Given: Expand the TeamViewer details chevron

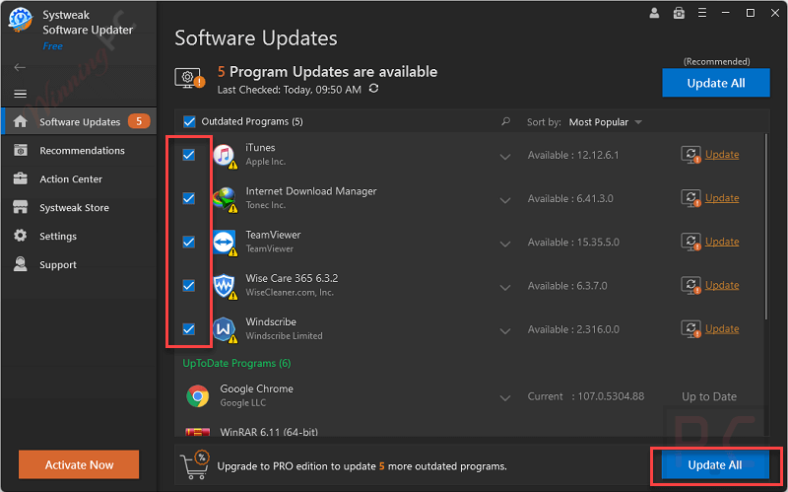Looking at the screenshot, I should click(505, 244).
